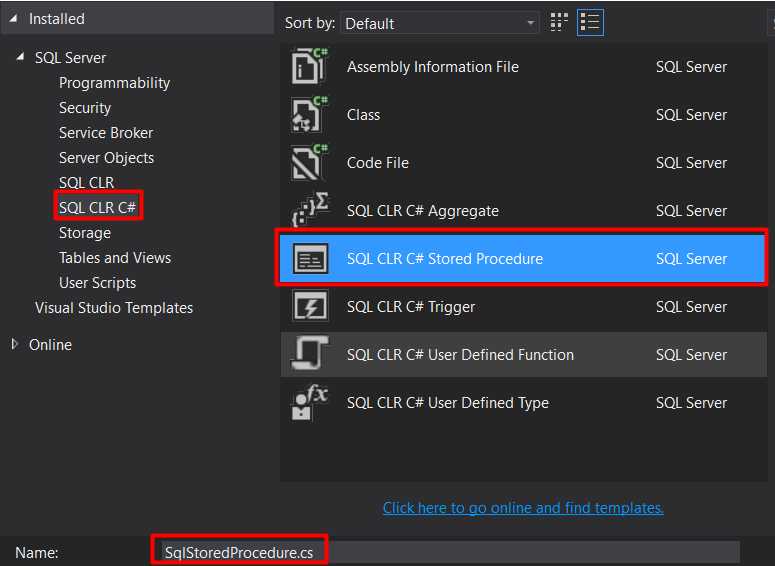Select Service Broker category
Screen dimensions: 775x566
point(106,132)
